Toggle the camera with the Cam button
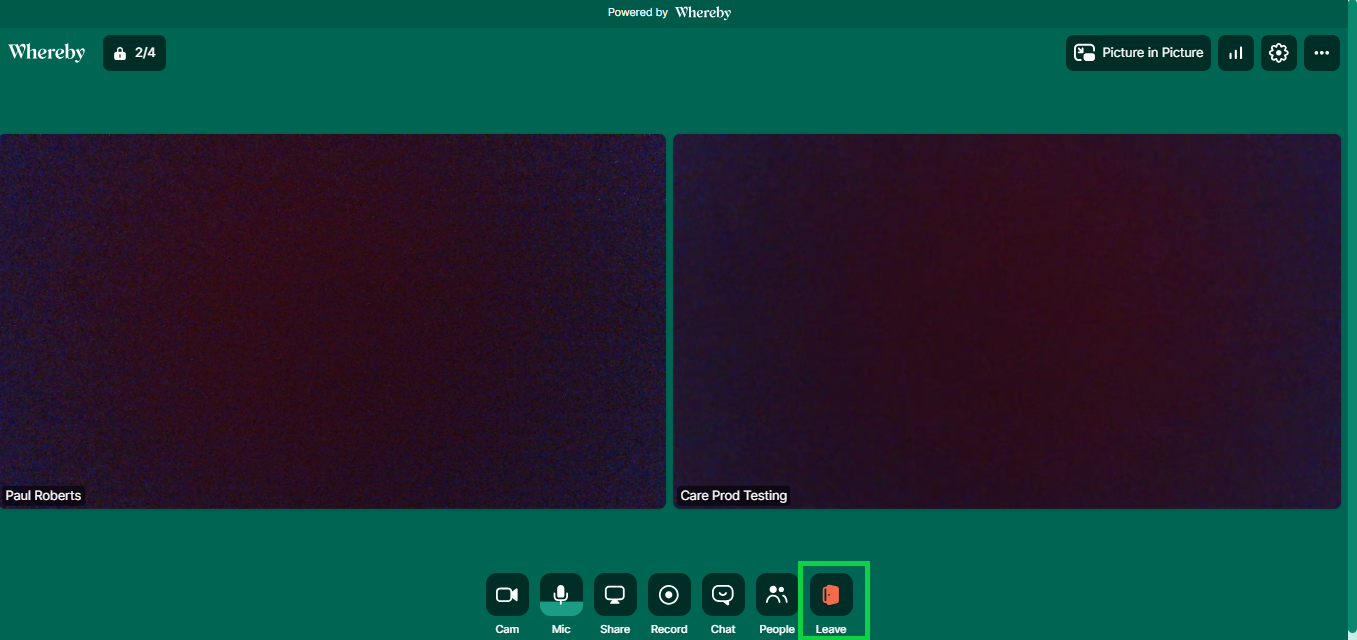The image size is (1357, 640). [507, 595]
